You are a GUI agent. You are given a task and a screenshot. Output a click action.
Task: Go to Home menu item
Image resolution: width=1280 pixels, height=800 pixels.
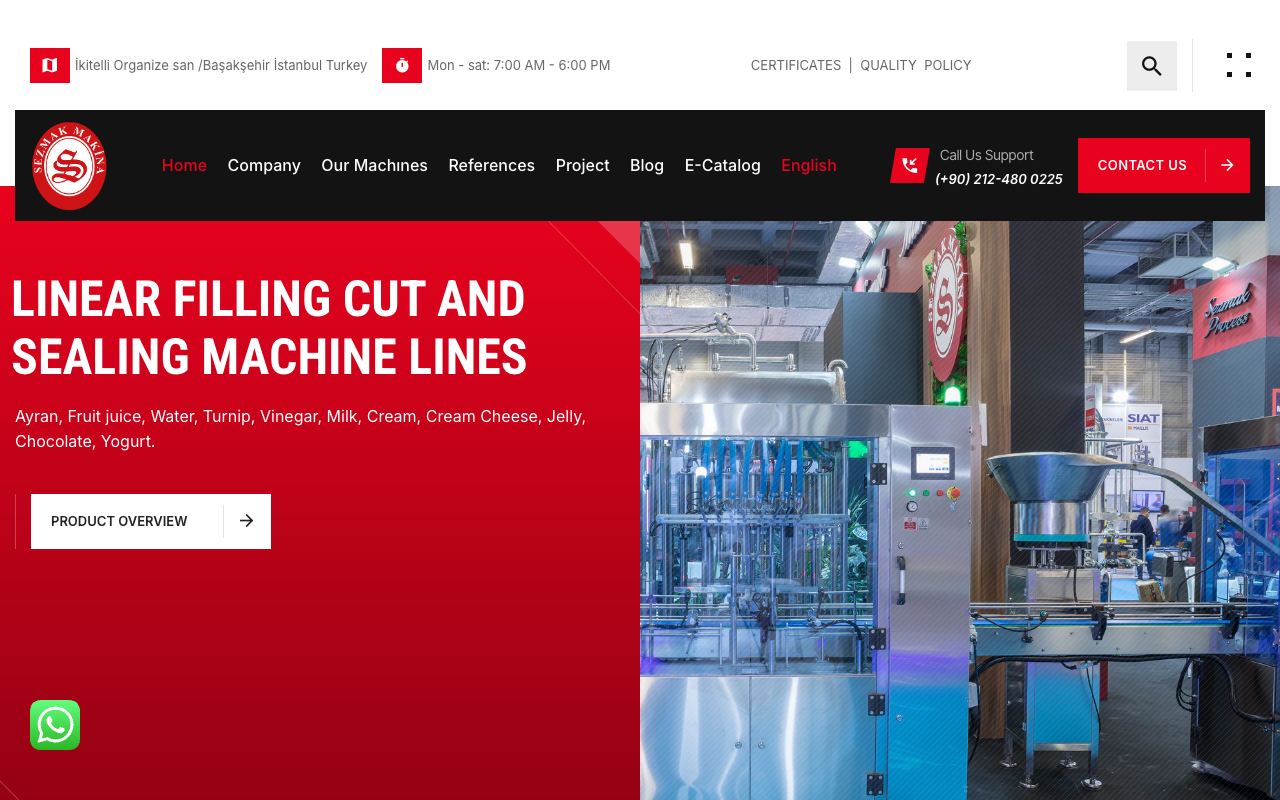[x=184, y=165]
